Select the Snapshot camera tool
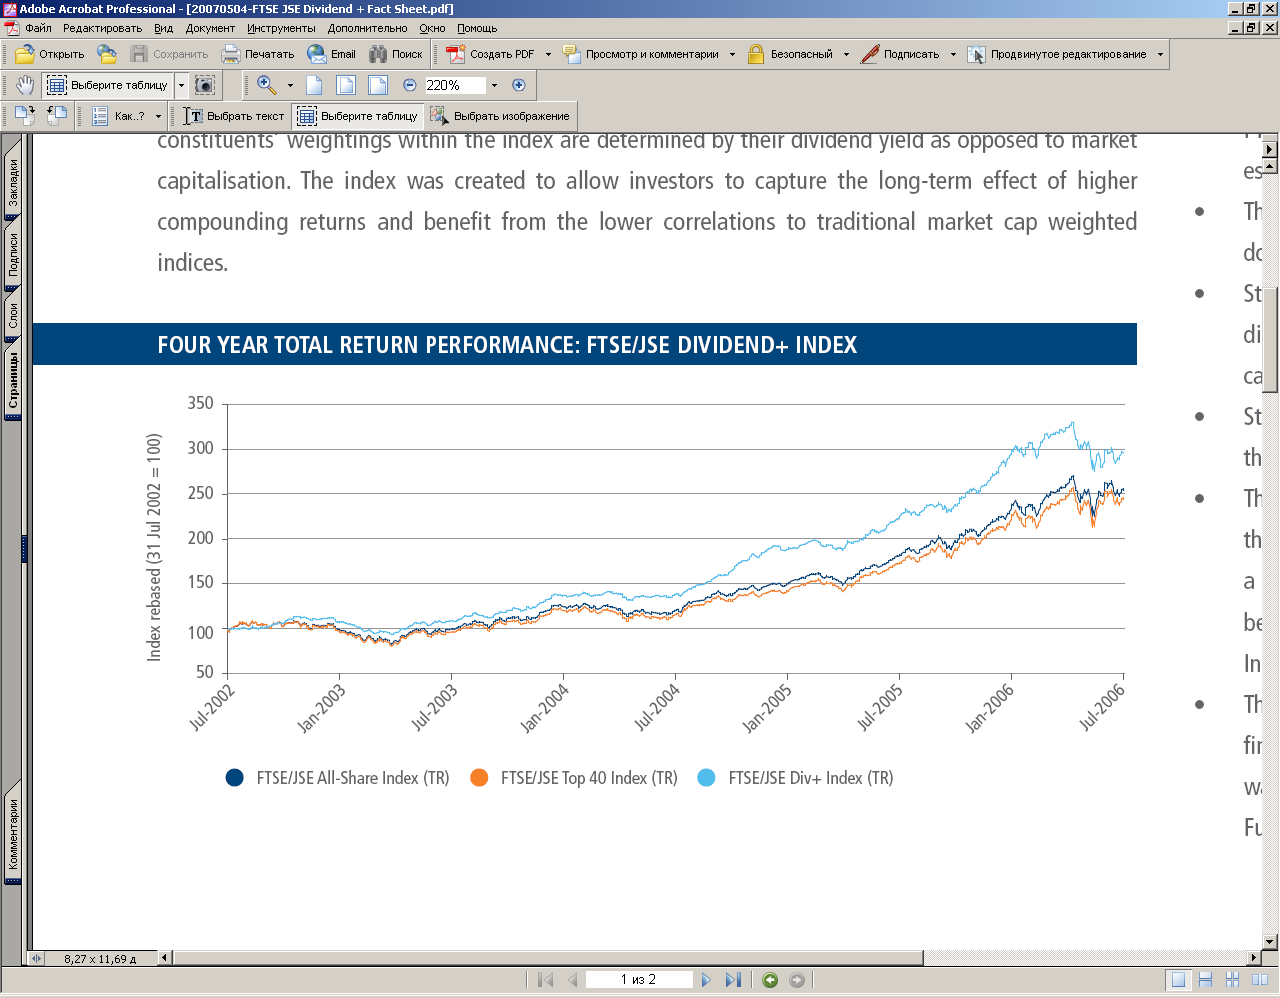1280x998 pixels. pos(205,85)
